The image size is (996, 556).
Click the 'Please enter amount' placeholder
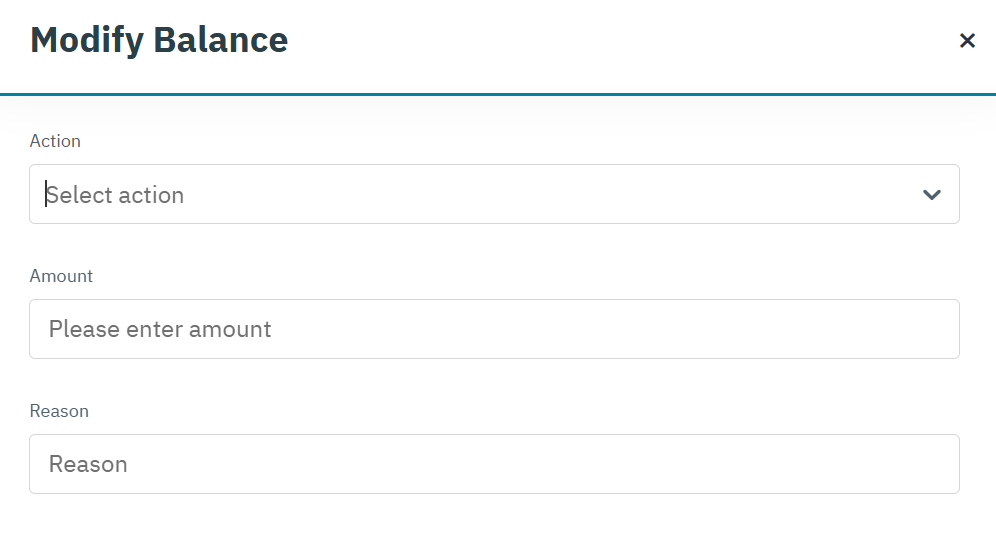(x=160, y=329)
